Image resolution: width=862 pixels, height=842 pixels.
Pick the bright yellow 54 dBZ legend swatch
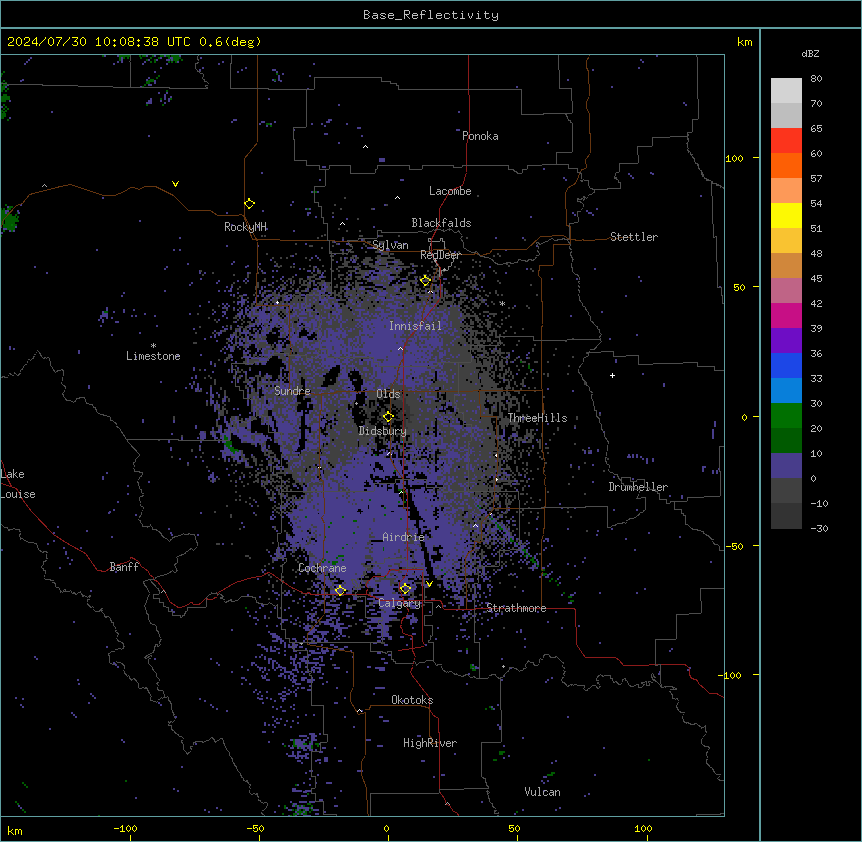click(786, 215)
